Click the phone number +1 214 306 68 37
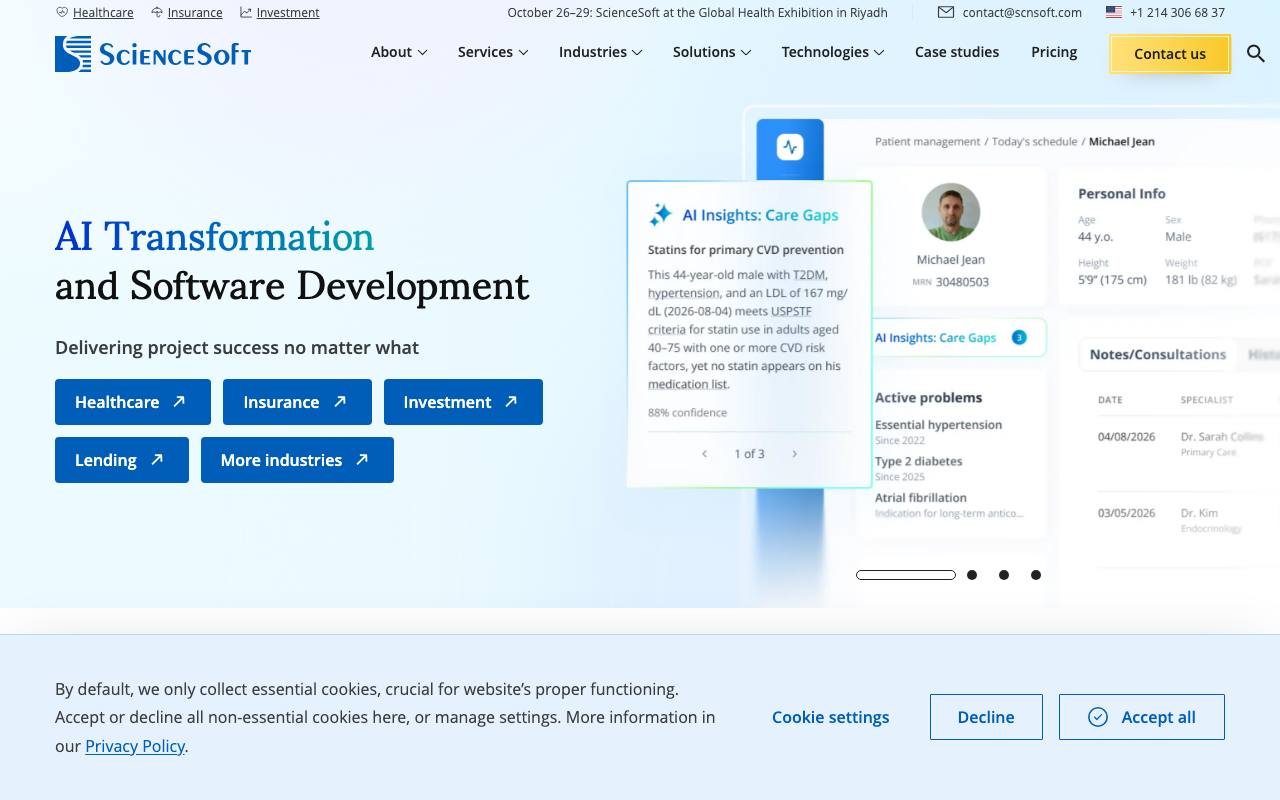Screen dimensions: 1280x800 (x=1177, y=12)
